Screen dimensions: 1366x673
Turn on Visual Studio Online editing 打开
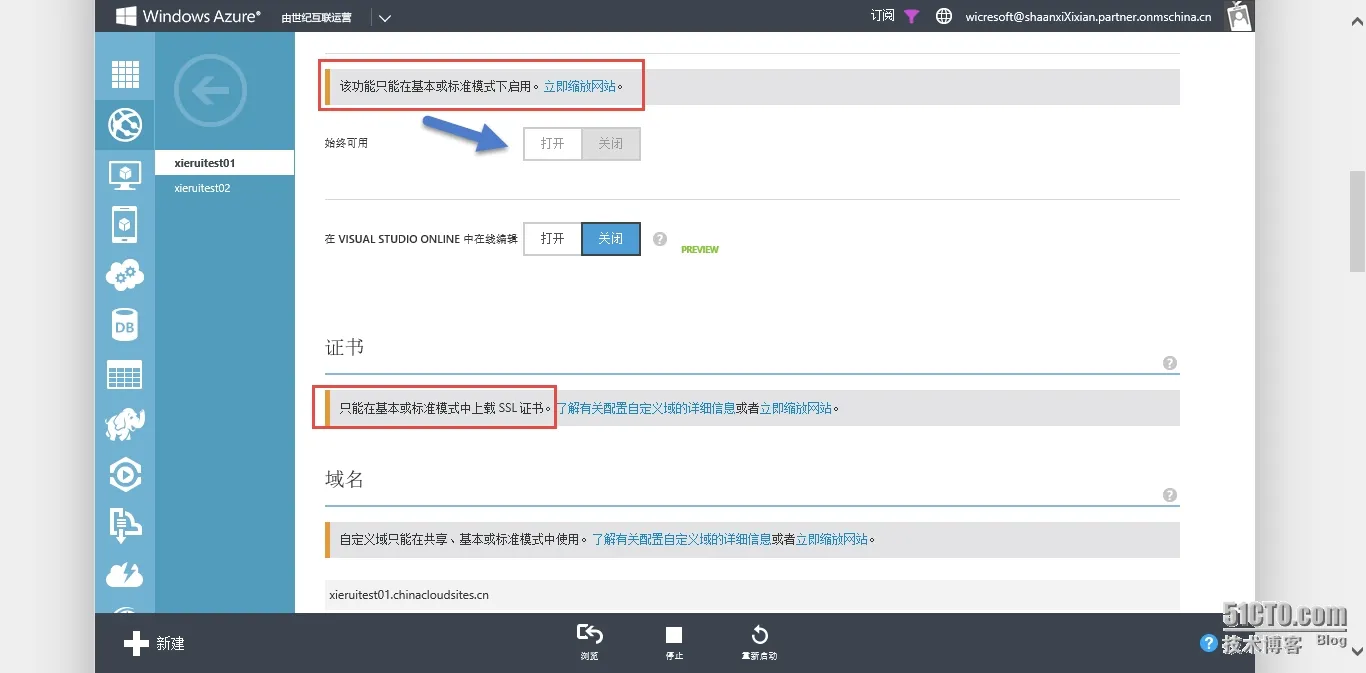(553, 239)
